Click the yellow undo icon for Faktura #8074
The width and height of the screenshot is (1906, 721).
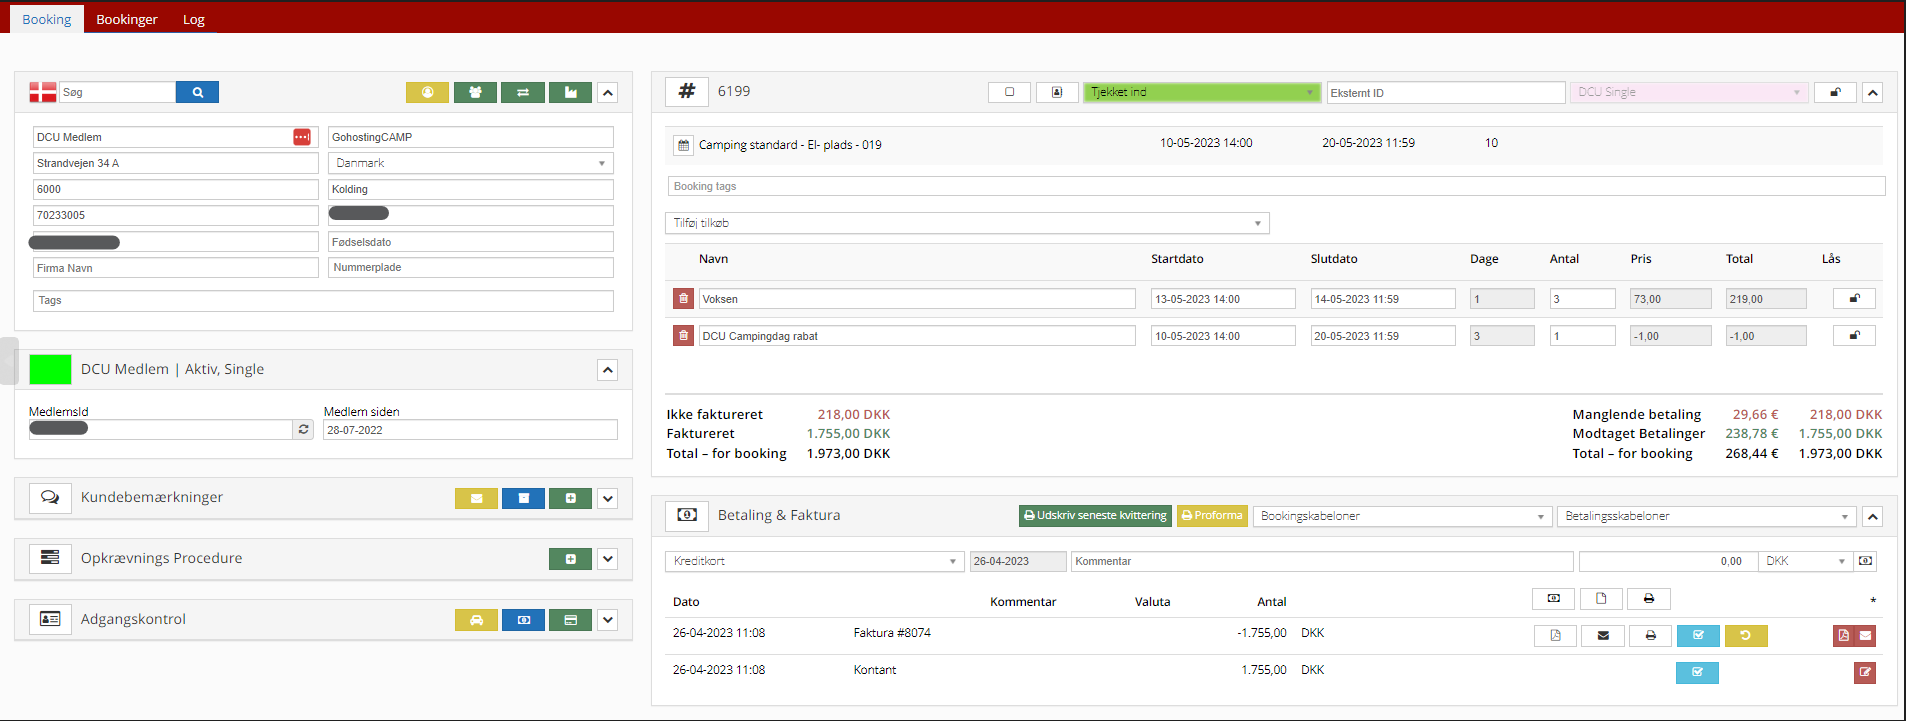(x=1745, y=636)
